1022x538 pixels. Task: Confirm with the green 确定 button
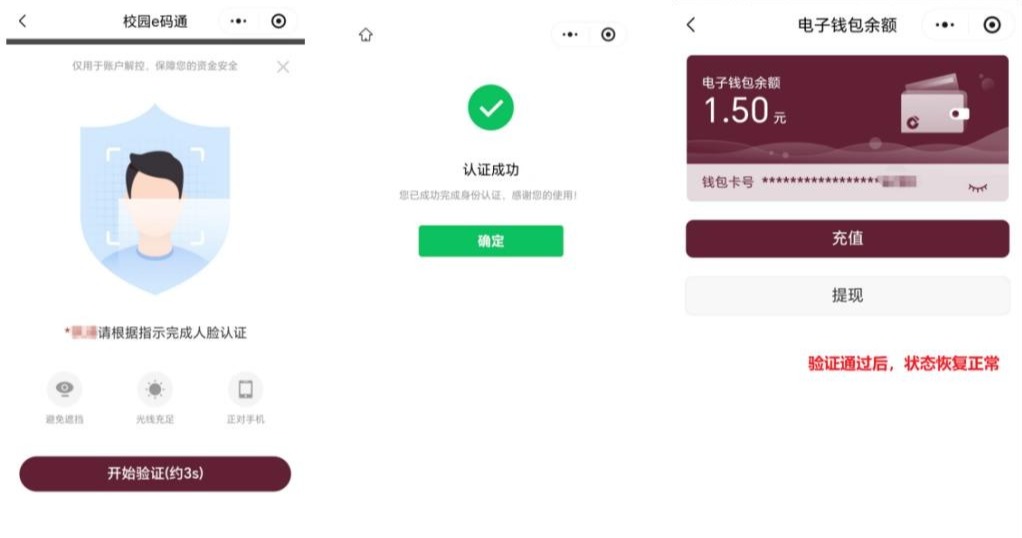[x=491, y=241]
